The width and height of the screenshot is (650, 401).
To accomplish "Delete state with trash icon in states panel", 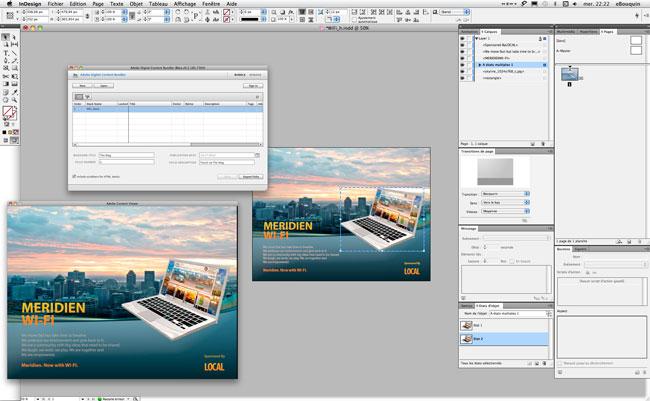I will [x=544, y=363].
